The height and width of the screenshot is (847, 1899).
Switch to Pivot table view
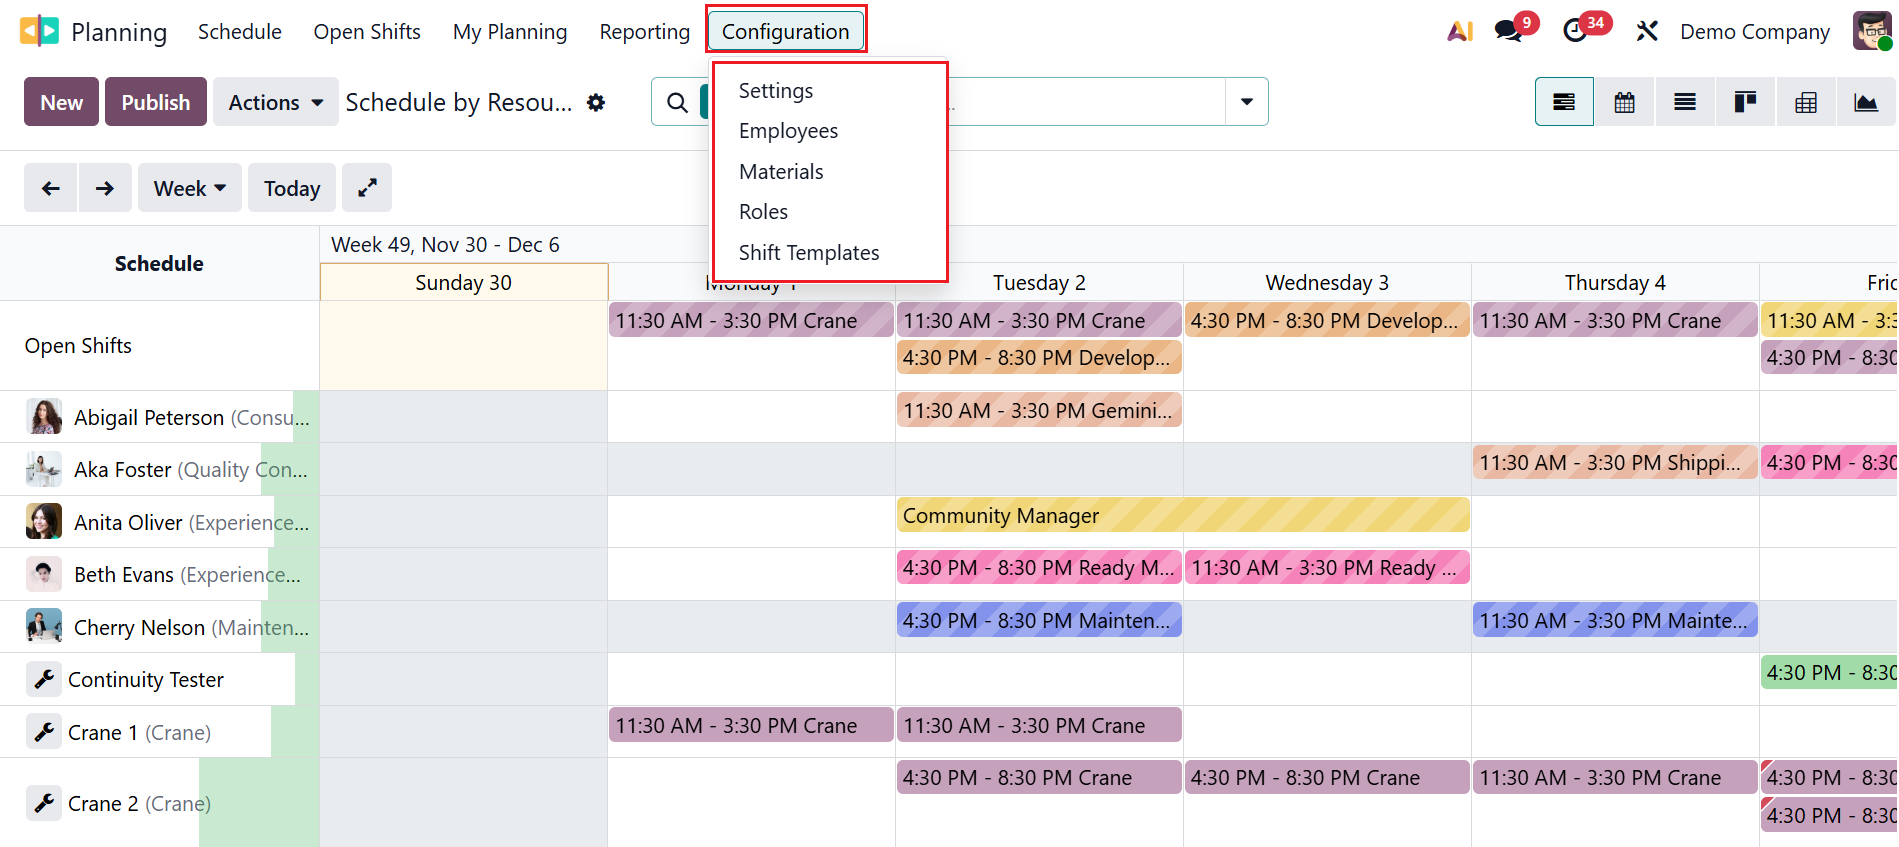pos(1806,102)
